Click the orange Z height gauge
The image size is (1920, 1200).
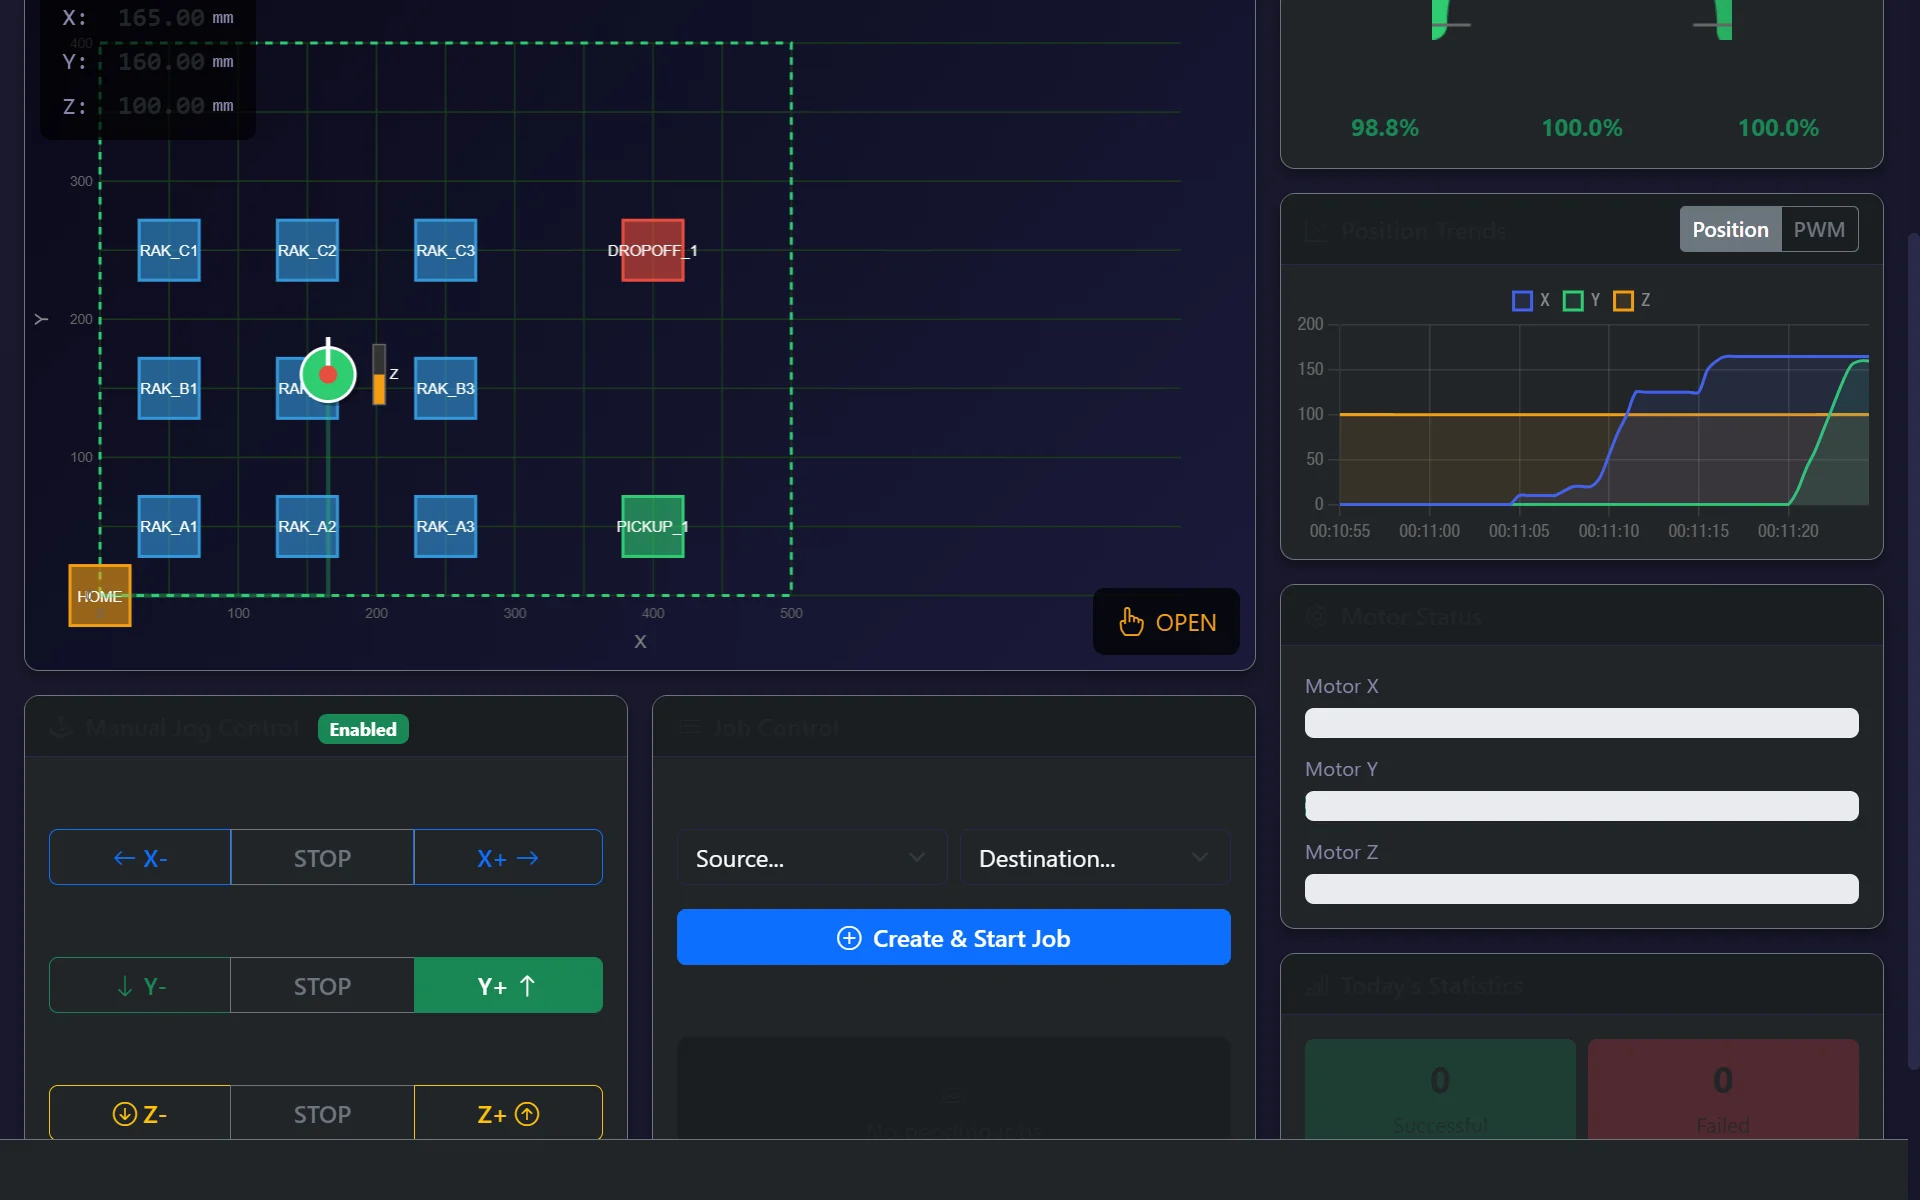click(x=379, y=375)
